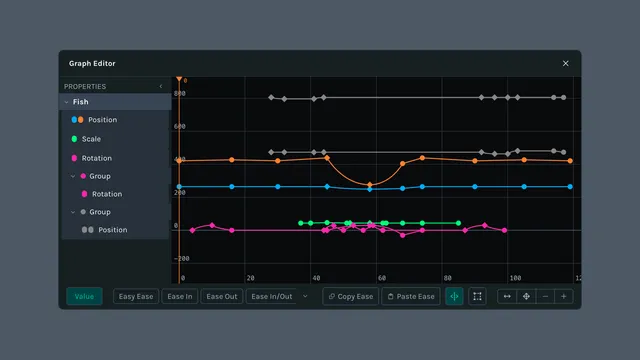Apply Ease In/Out preset

[x=272, y=296]
